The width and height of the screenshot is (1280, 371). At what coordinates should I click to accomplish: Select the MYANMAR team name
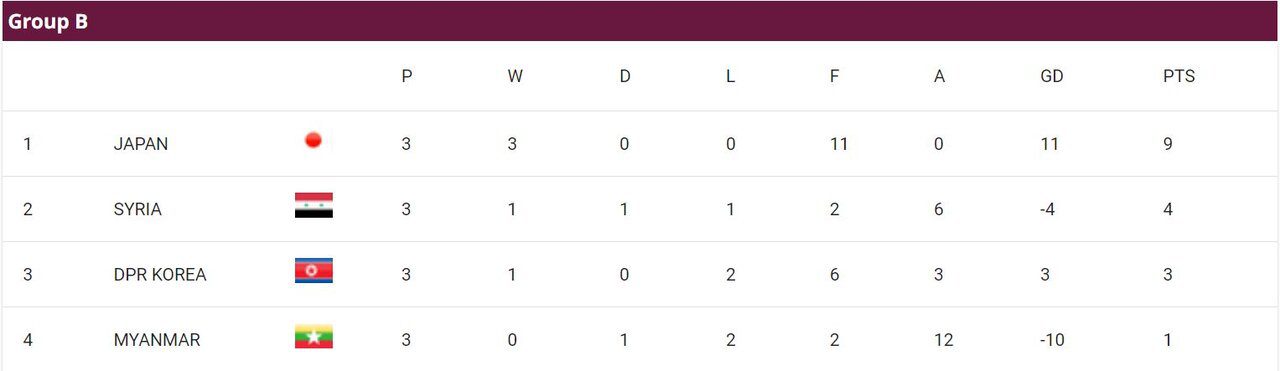pos(157,340)
